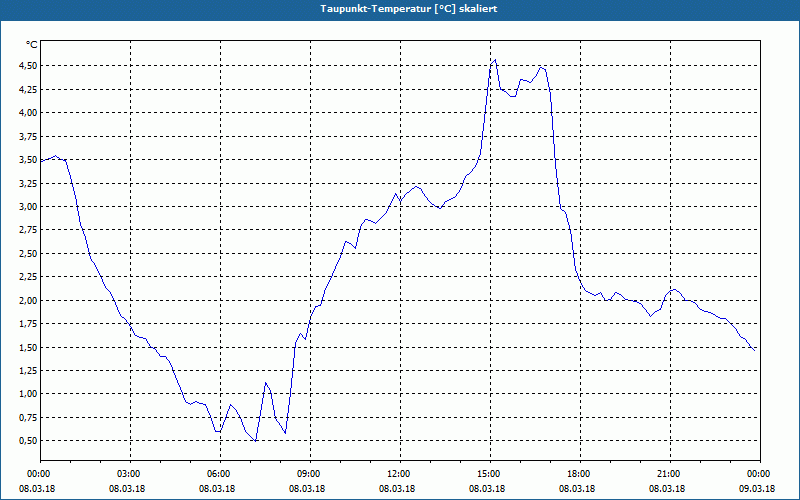Image resolution: width=800 pixels, height=500 pixels.
Task: Select the 06:00 time label
Action: pyautogui.click(x=218, y=474)
